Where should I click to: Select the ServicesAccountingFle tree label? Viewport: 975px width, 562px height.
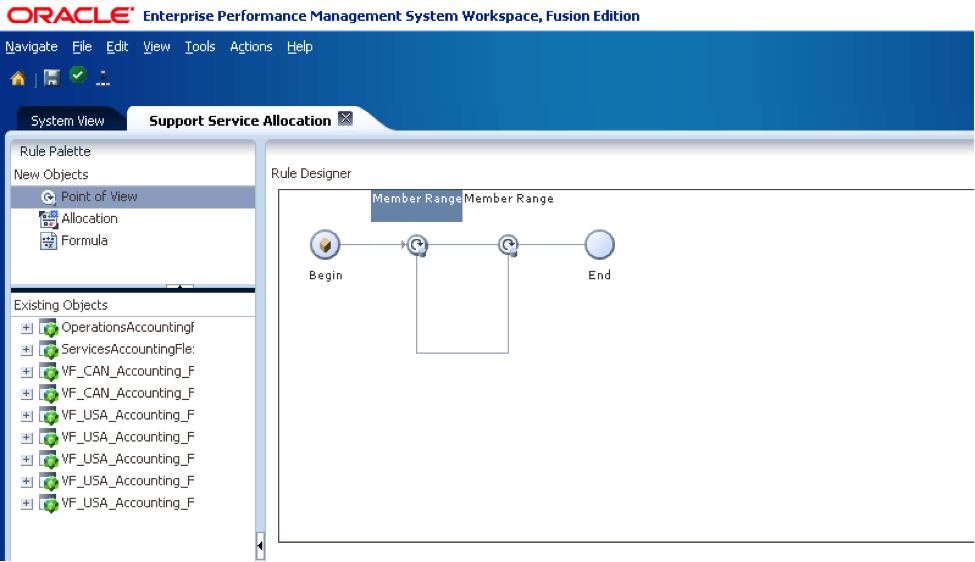tap(127, 349)
